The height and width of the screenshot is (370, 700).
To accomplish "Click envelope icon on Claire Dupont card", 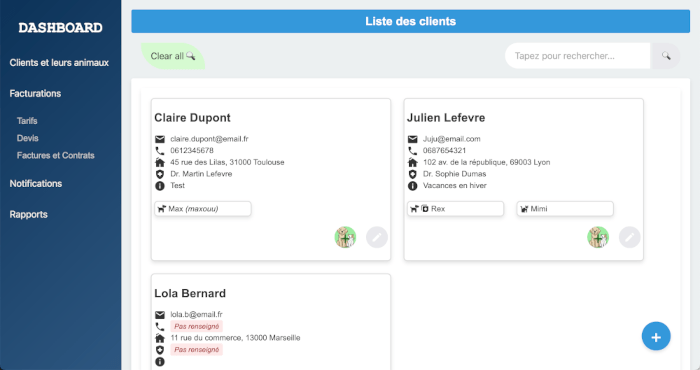I will (x=160, y=139).
